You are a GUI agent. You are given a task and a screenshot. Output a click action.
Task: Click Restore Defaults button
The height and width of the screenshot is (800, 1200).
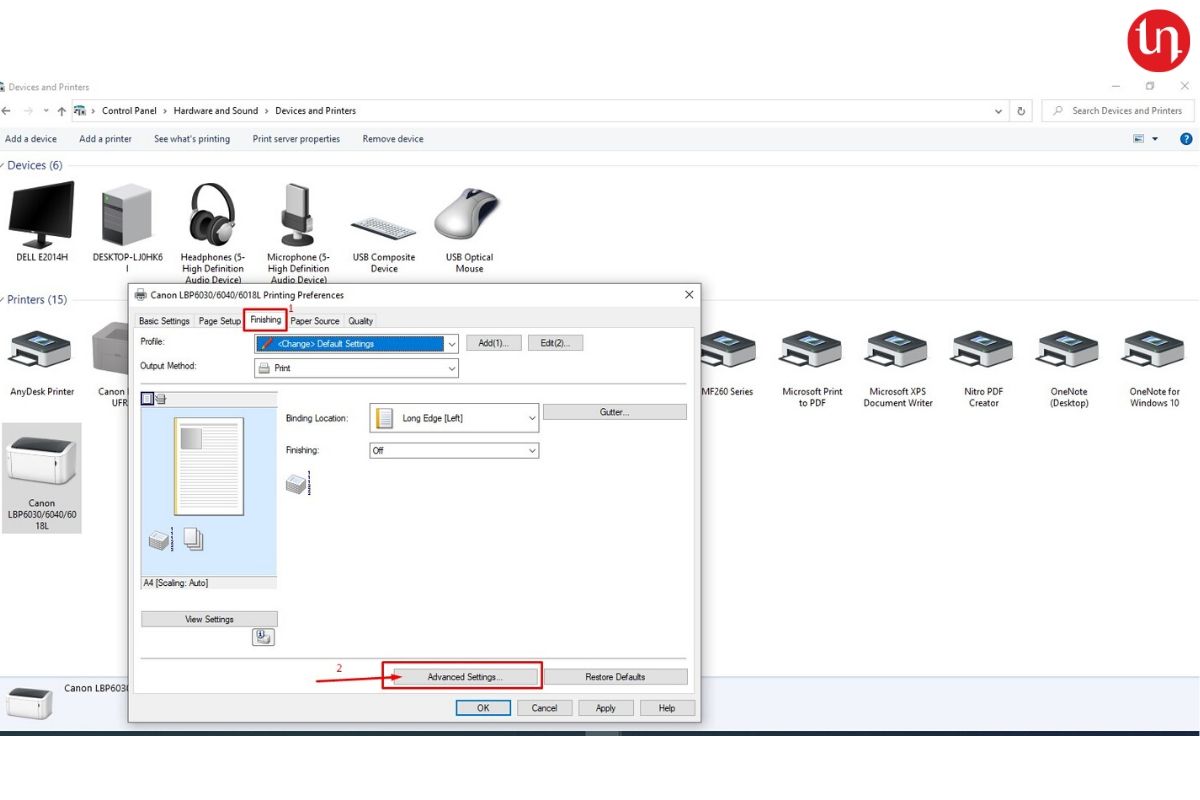click(616, 677)
